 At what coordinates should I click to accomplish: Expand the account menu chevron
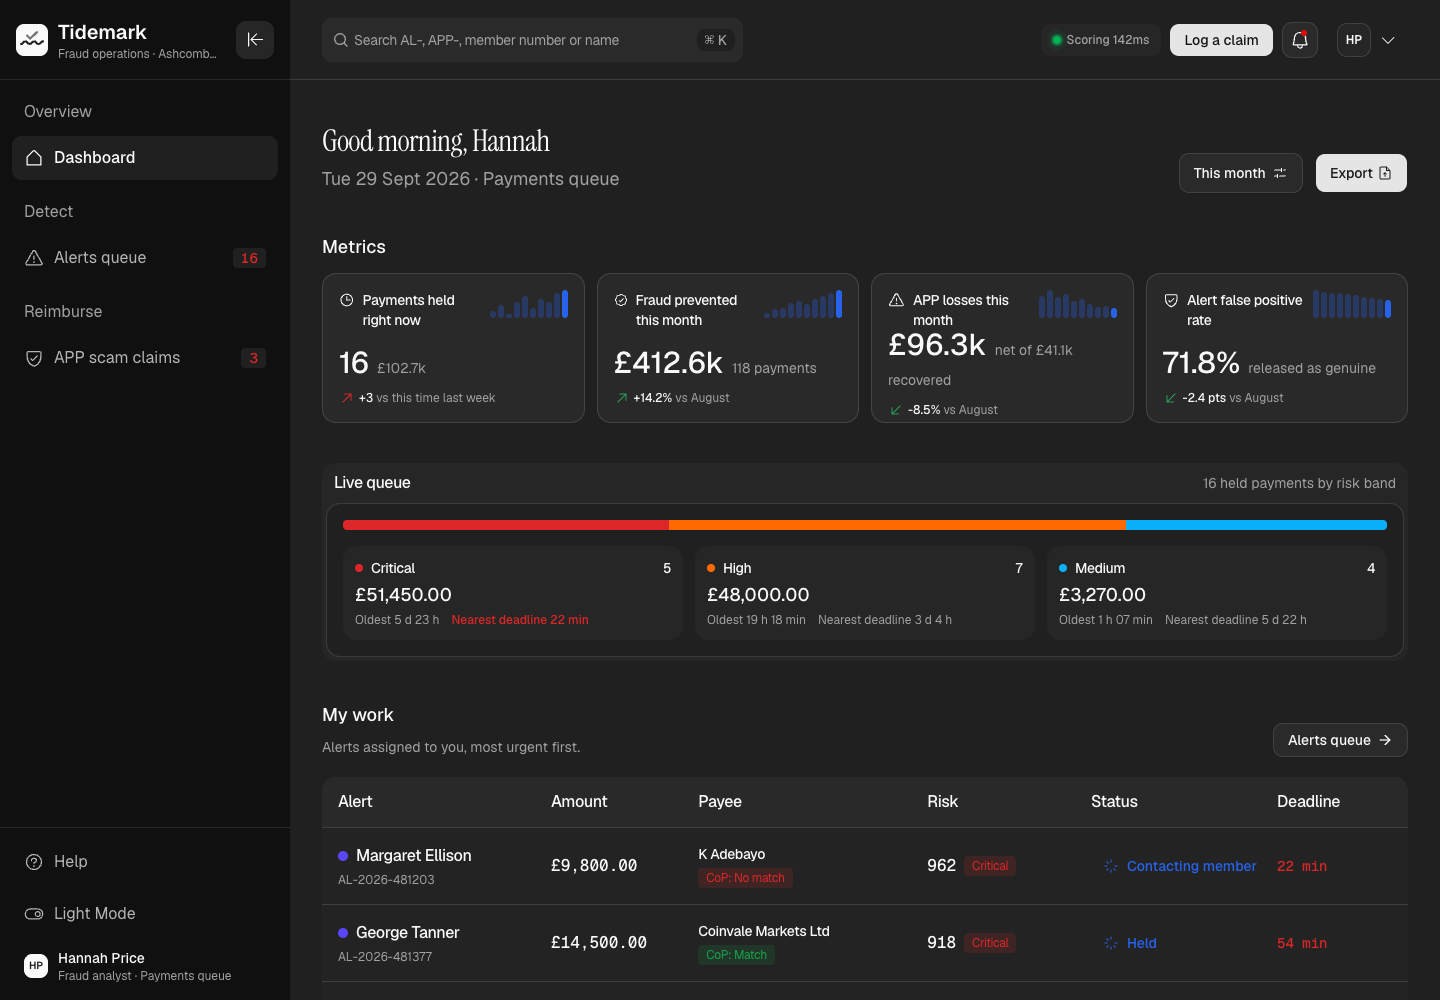tap(1388, 40)
